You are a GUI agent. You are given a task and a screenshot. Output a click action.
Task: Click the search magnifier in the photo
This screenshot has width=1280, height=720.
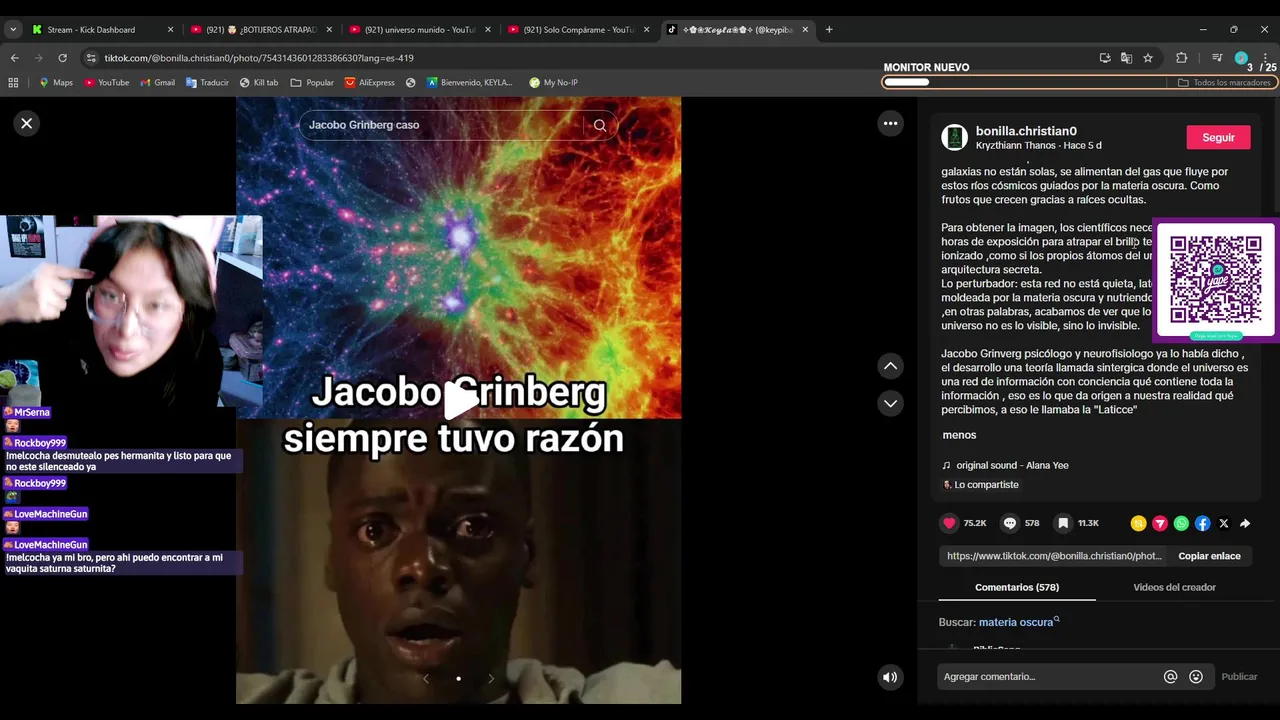600,125
